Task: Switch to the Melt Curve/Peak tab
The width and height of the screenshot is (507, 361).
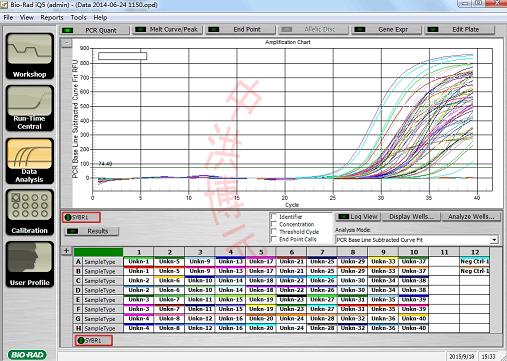Action: (x=168, y=30)
